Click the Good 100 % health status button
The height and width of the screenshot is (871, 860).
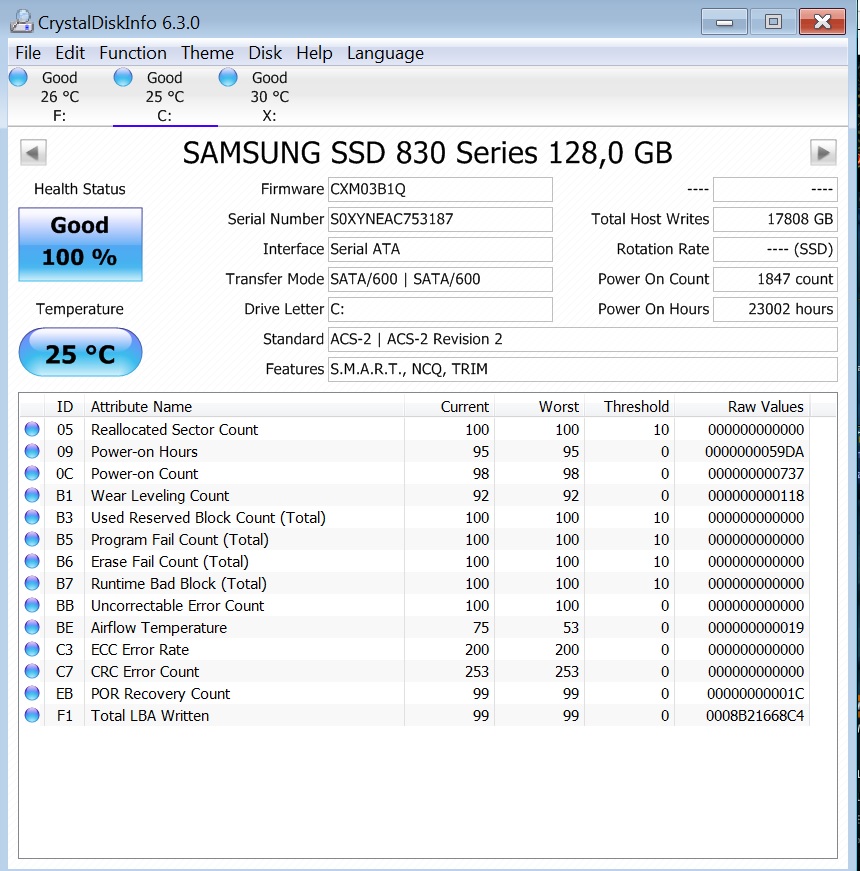[x=81, y=244]
